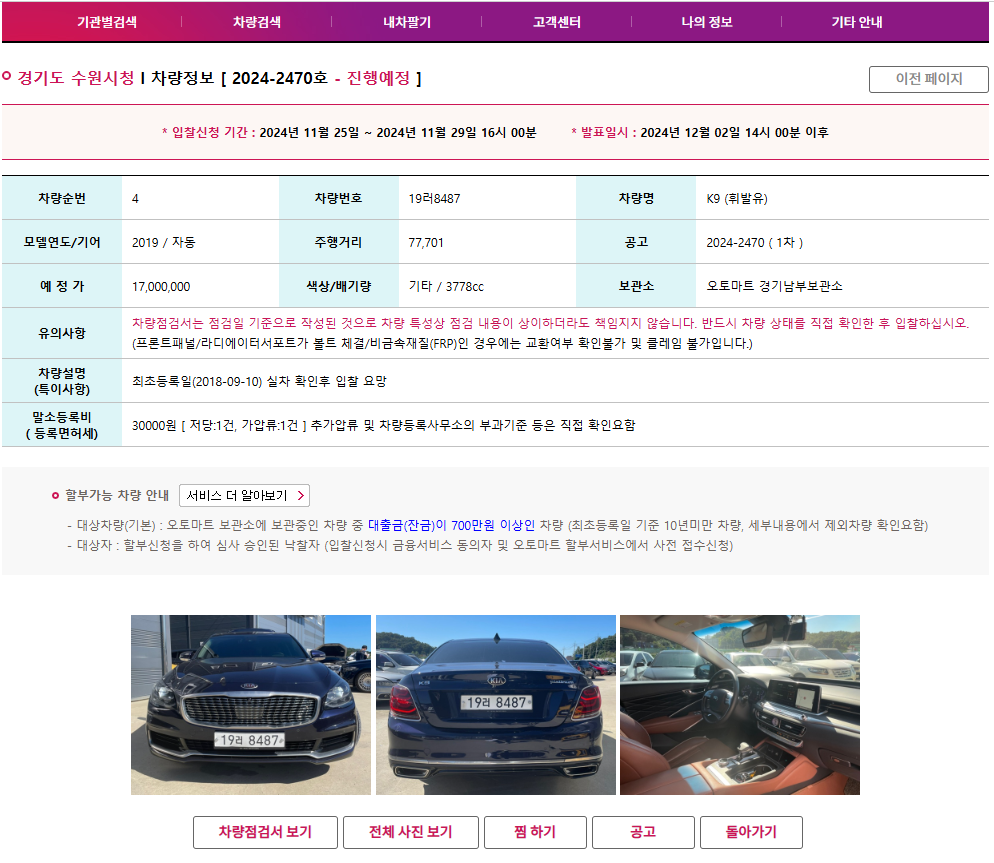994x863 pixels.
Task: Open the 나의 정보 menu
Action: 707,22
